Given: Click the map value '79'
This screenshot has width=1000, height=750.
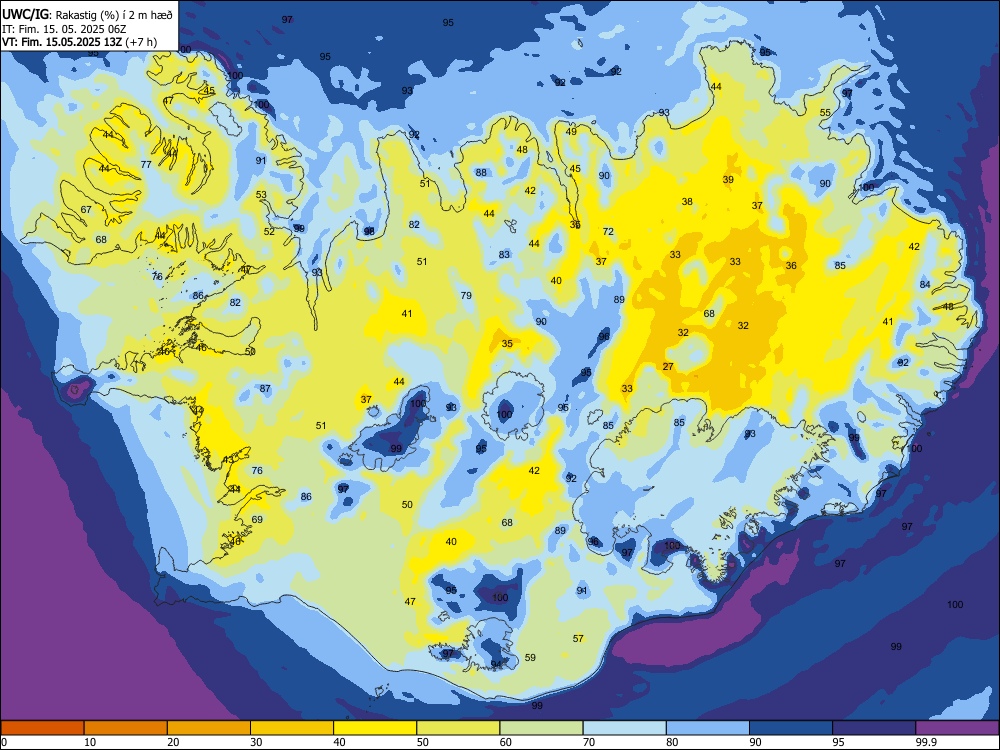Looking at the screenshot, I should [x=466, y=295].
